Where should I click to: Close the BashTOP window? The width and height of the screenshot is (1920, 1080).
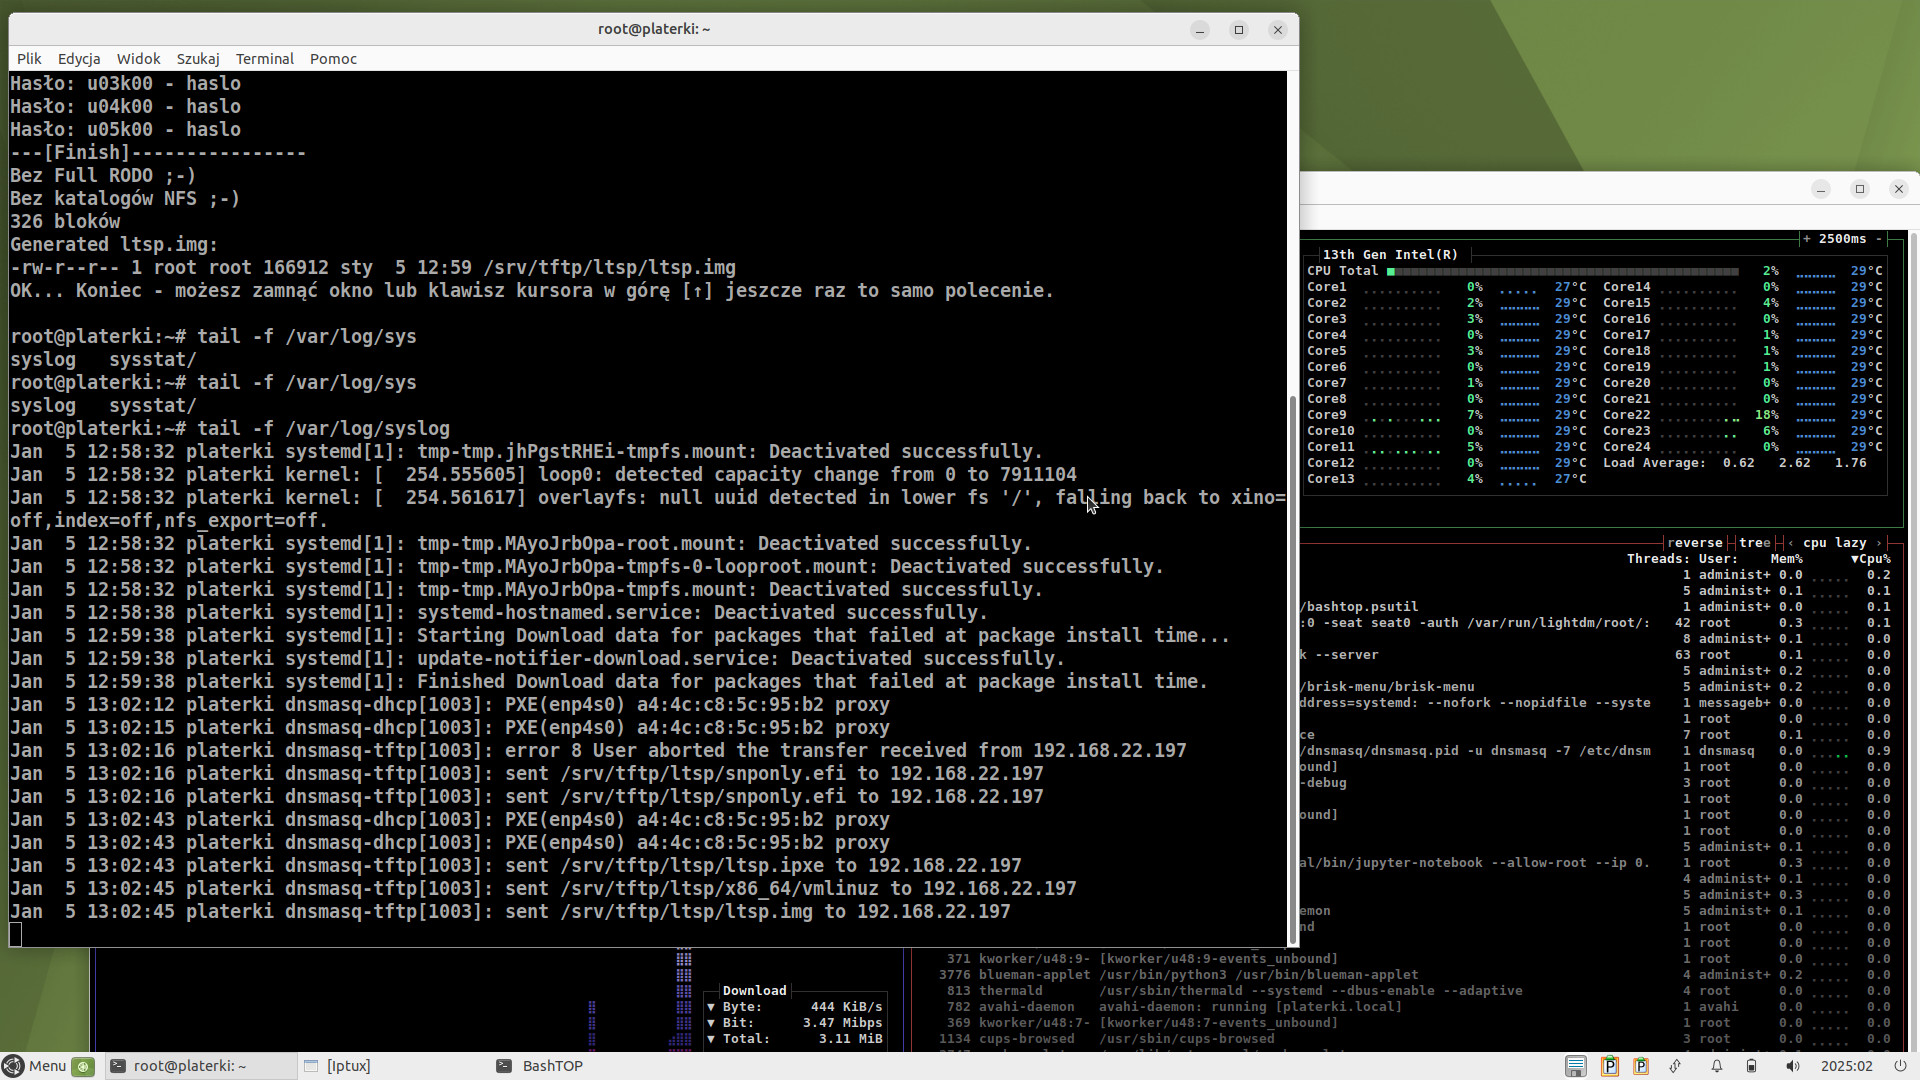pos(1899,189)
